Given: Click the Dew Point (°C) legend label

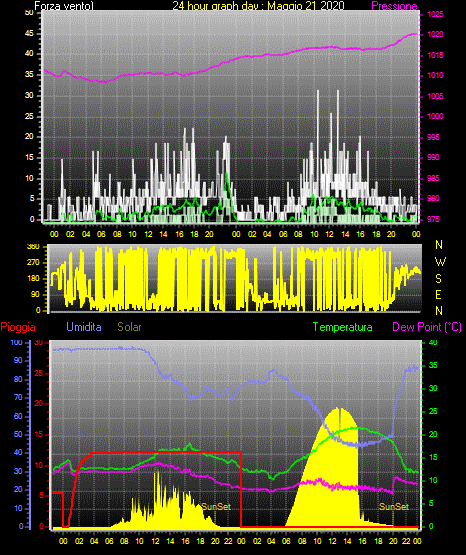Looking at the screenshot, I should (x=427, y=327).
